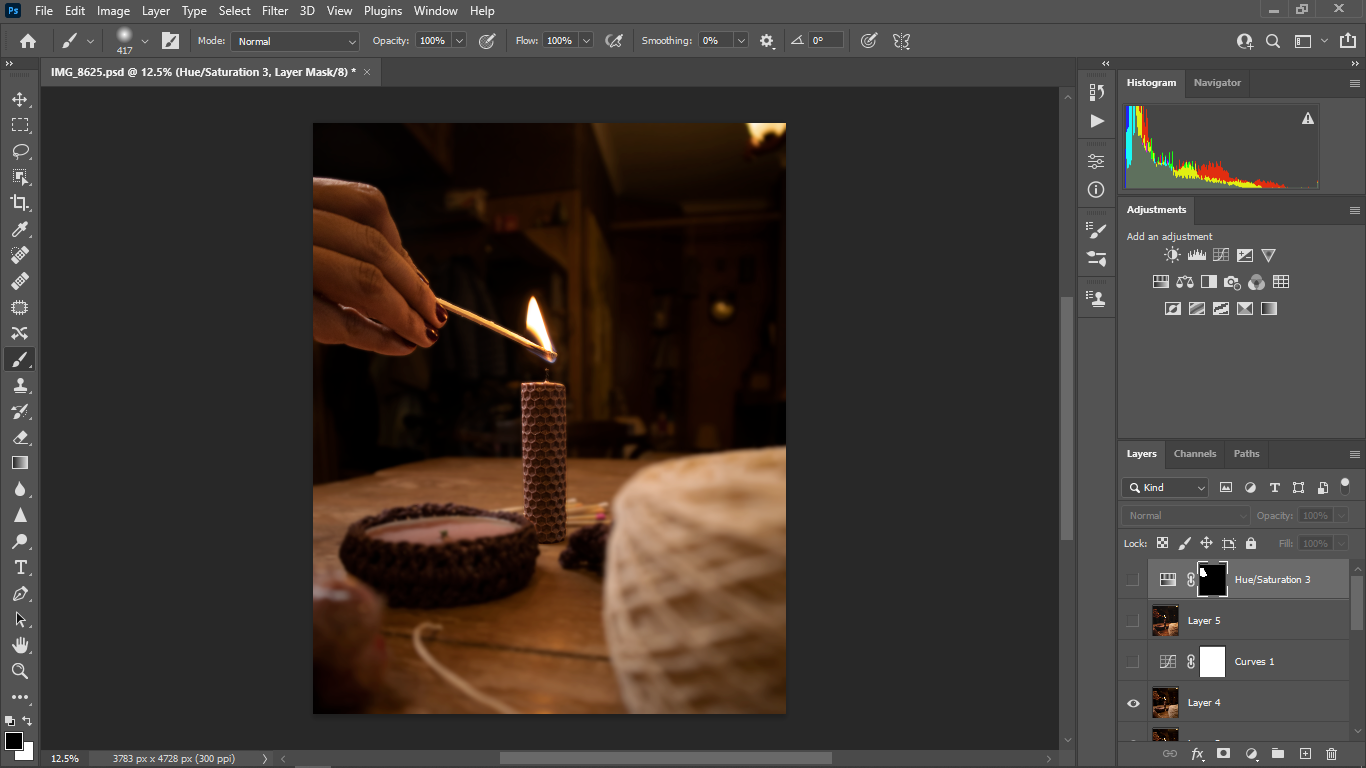Open the Layers panel options menu

coord(1354,454)
